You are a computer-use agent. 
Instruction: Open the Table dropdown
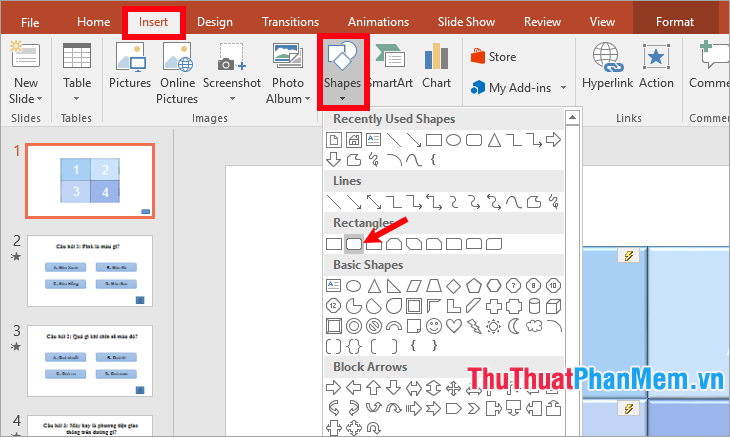(x=77, y=72)
